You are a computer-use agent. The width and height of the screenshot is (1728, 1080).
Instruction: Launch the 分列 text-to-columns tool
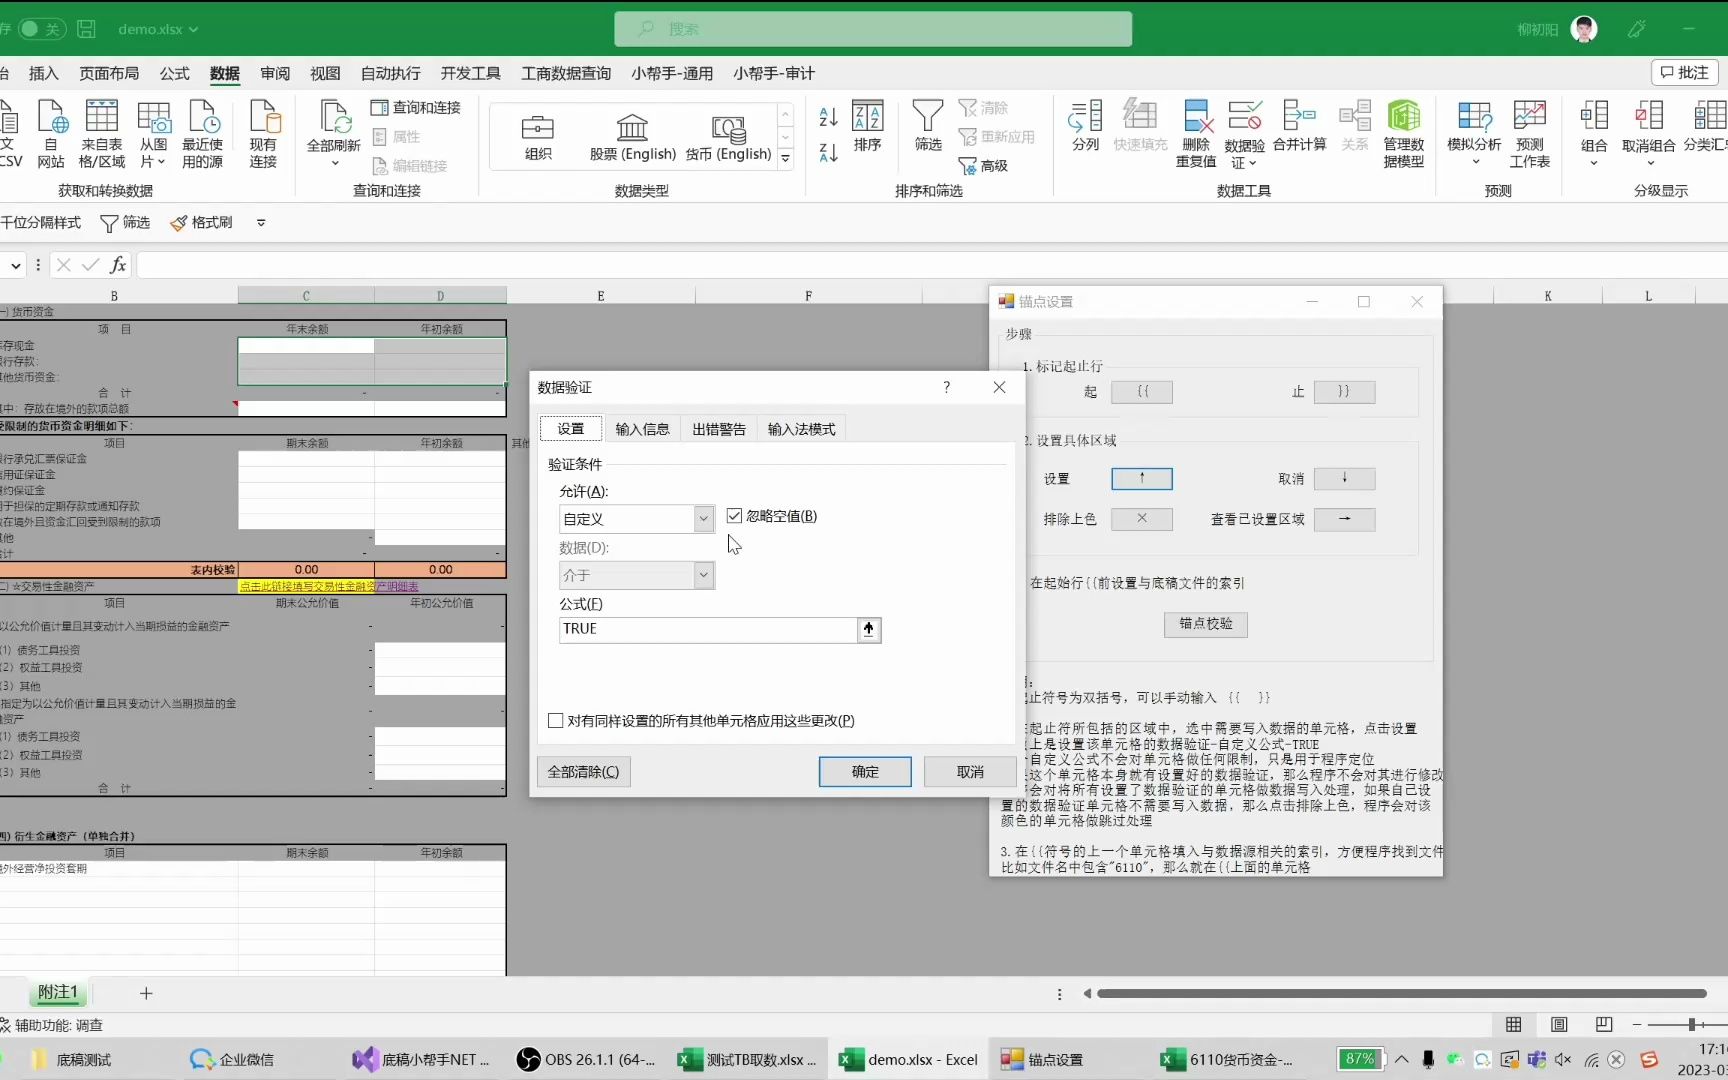1085,126
